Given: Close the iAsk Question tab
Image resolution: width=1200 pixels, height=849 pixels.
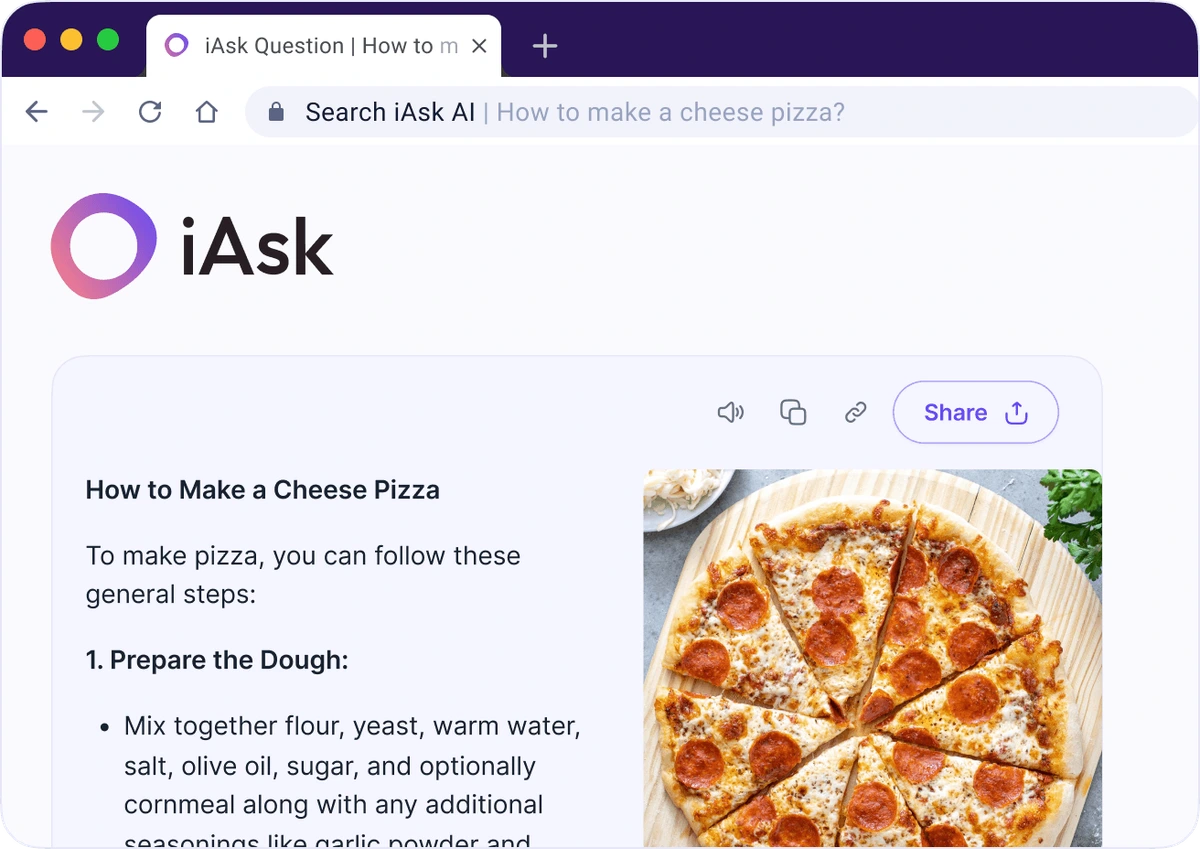Looking at the screenshot, I should pos(479,45).
